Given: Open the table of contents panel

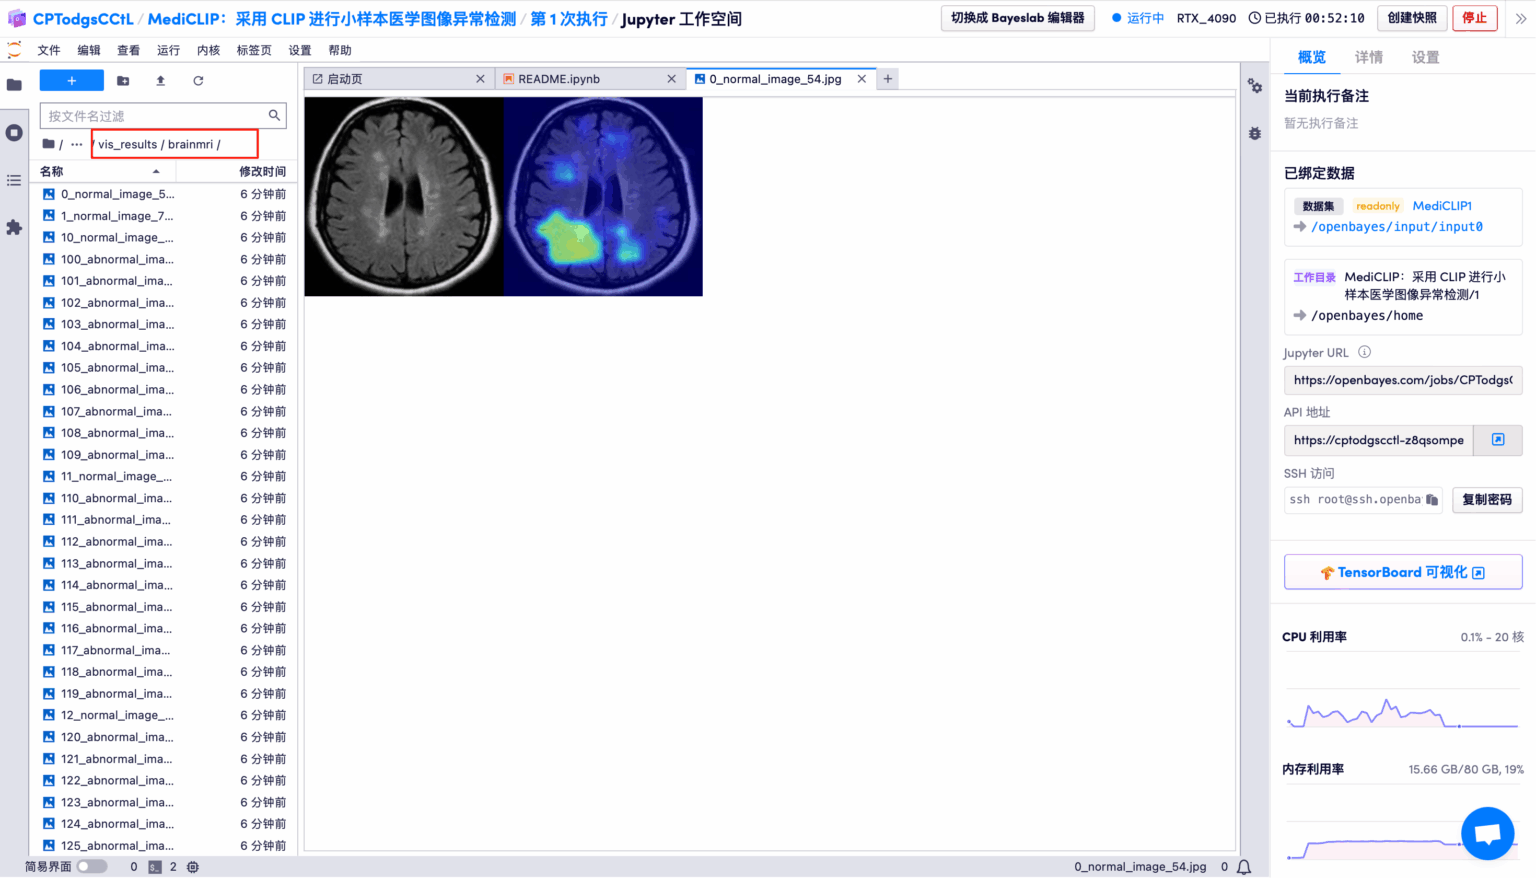Looking at the screenshot, I should [x=15, y=180].
